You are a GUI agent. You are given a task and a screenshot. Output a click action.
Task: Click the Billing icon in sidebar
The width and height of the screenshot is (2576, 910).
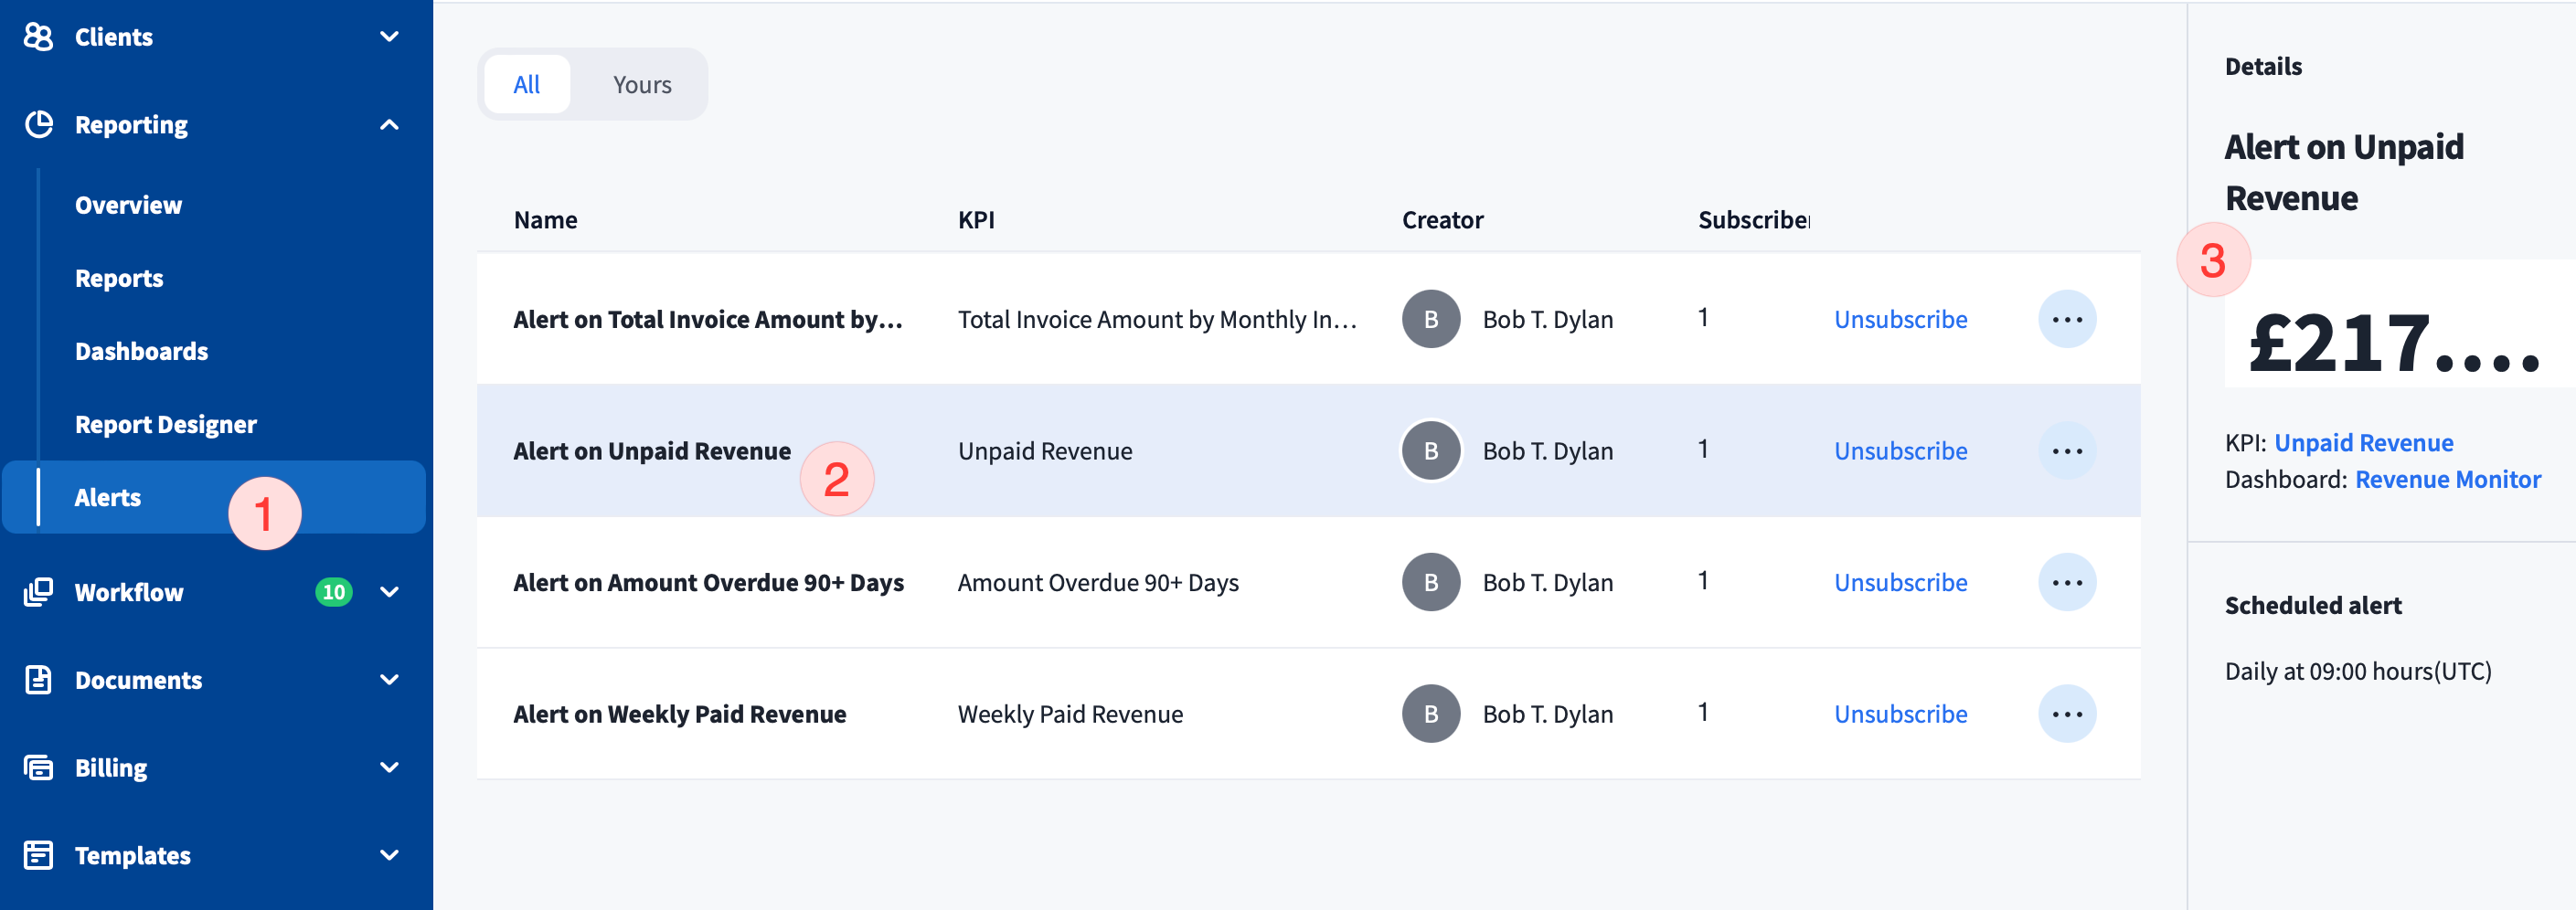[x=38, y=768]
